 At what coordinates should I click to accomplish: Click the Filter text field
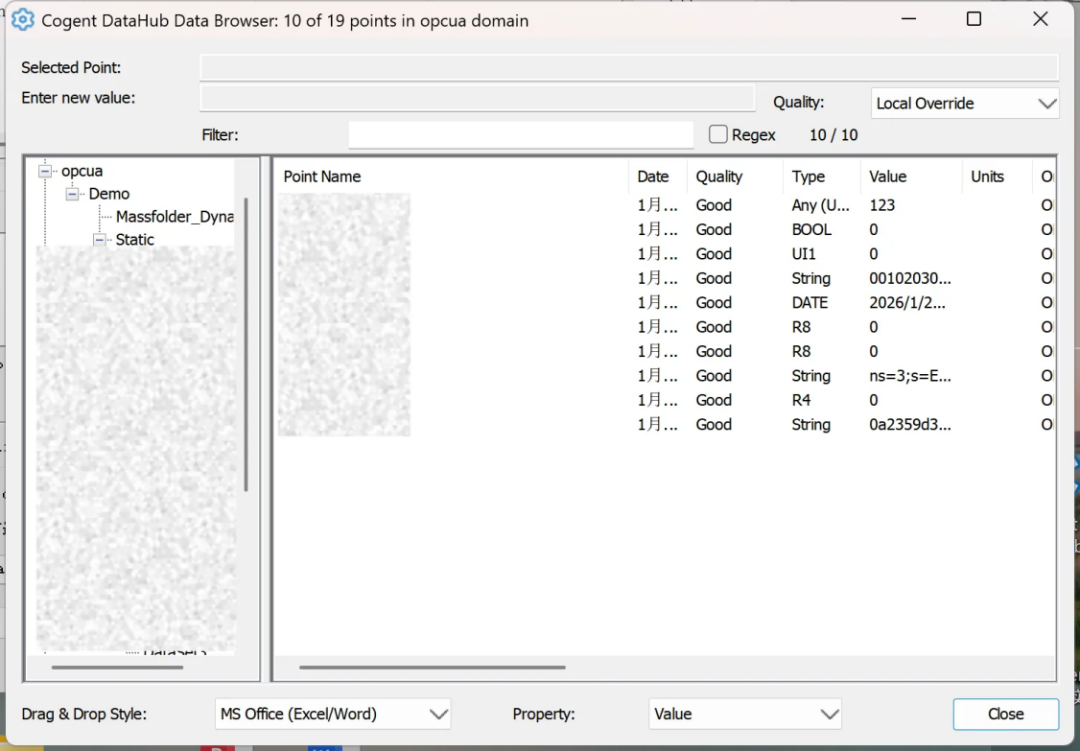click(x=520, y=135)
